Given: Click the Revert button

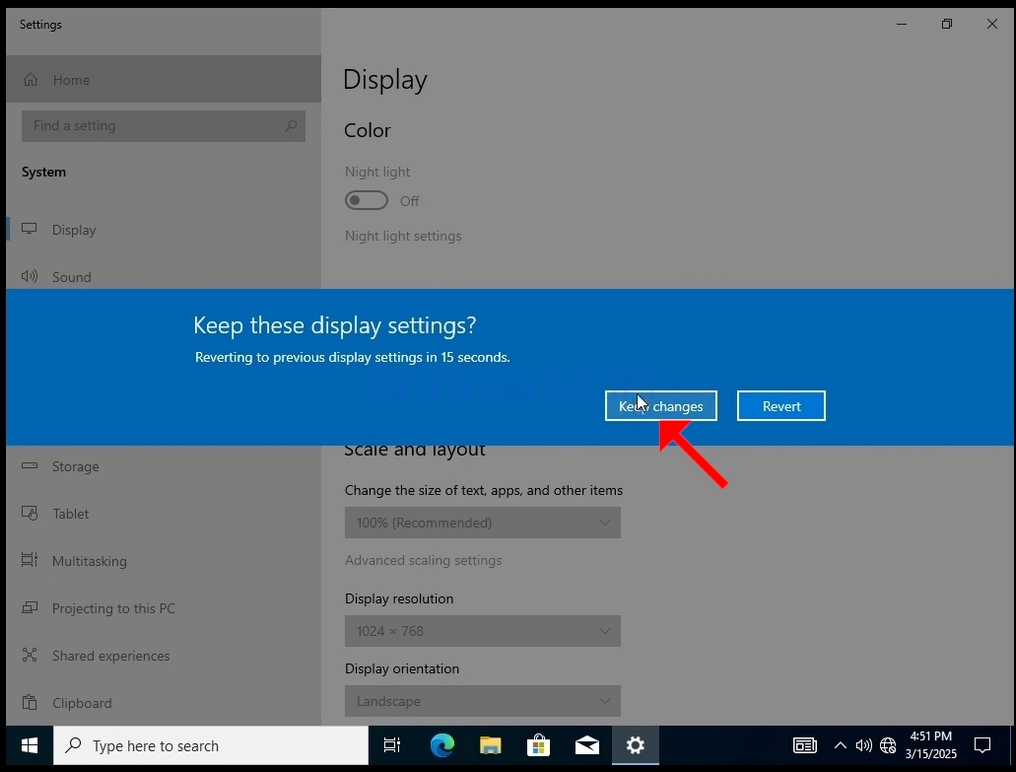Looking at the screenshot, I should point(781,406).
